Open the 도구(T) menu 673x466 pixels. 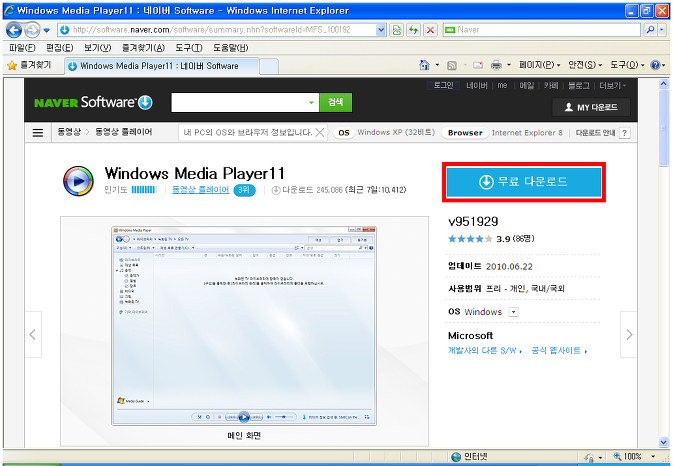(189, 48)
